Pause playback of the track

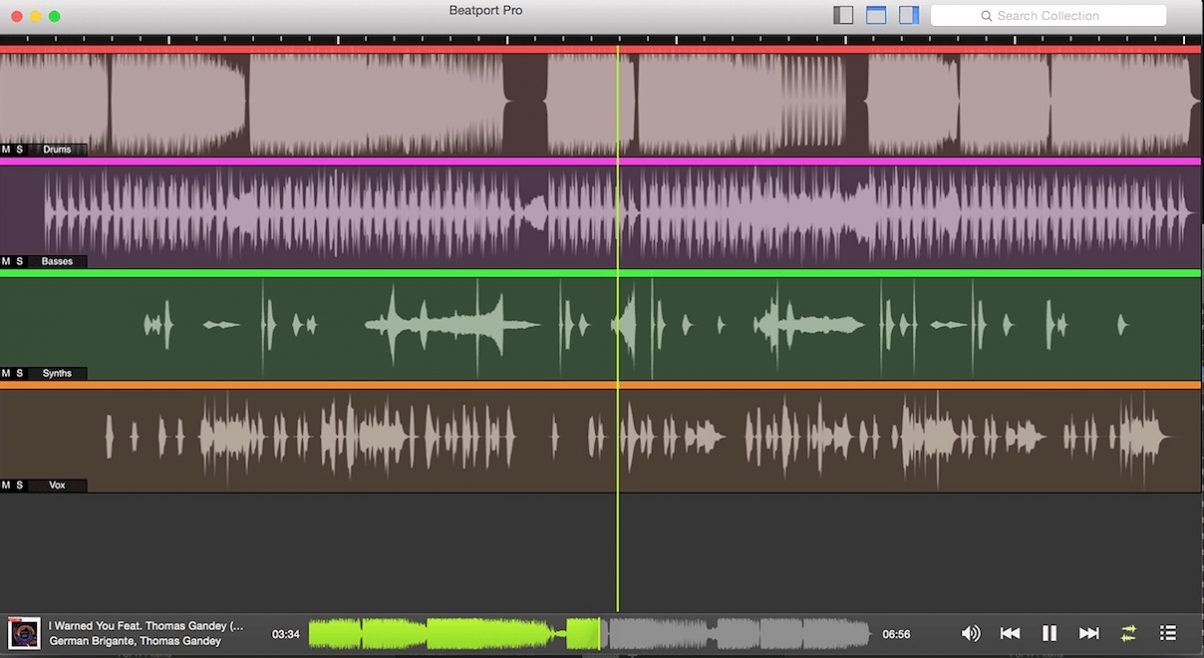tap(1049, 633)
